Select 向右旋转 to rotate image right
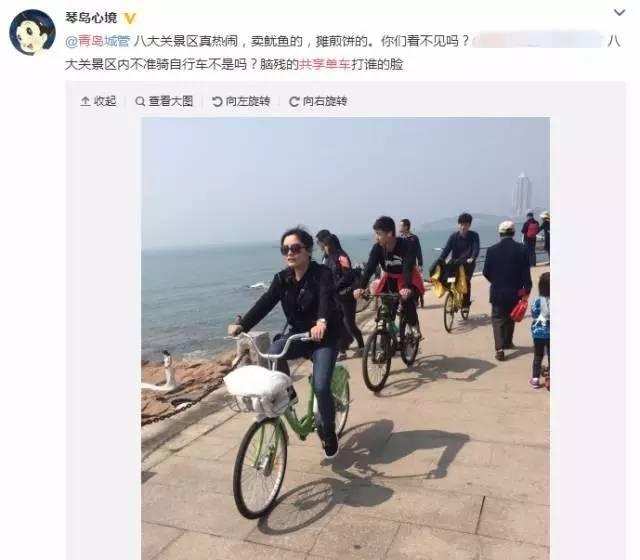The width and height of the screenshot is (640, 560). 318,101
